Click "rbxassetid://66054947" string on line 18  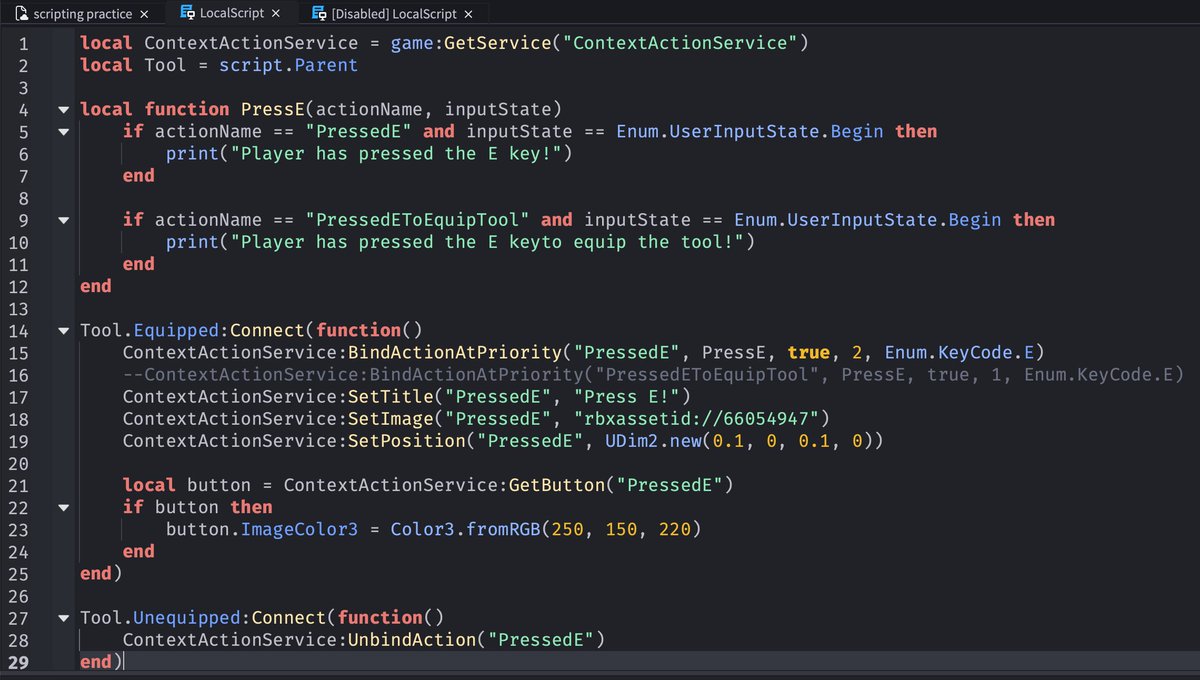(696, 418)
